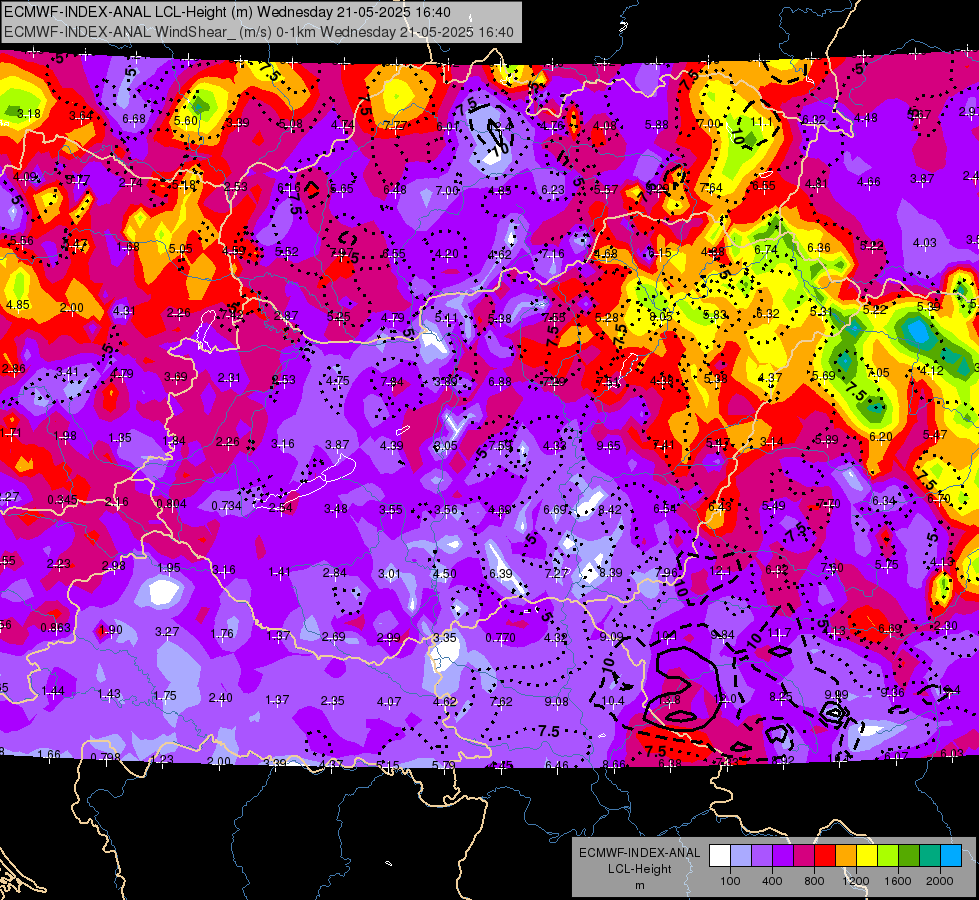This screenshot has width=979, height=900.
Task: Pick the dark green legend swatch
Action: pos(908,856)
